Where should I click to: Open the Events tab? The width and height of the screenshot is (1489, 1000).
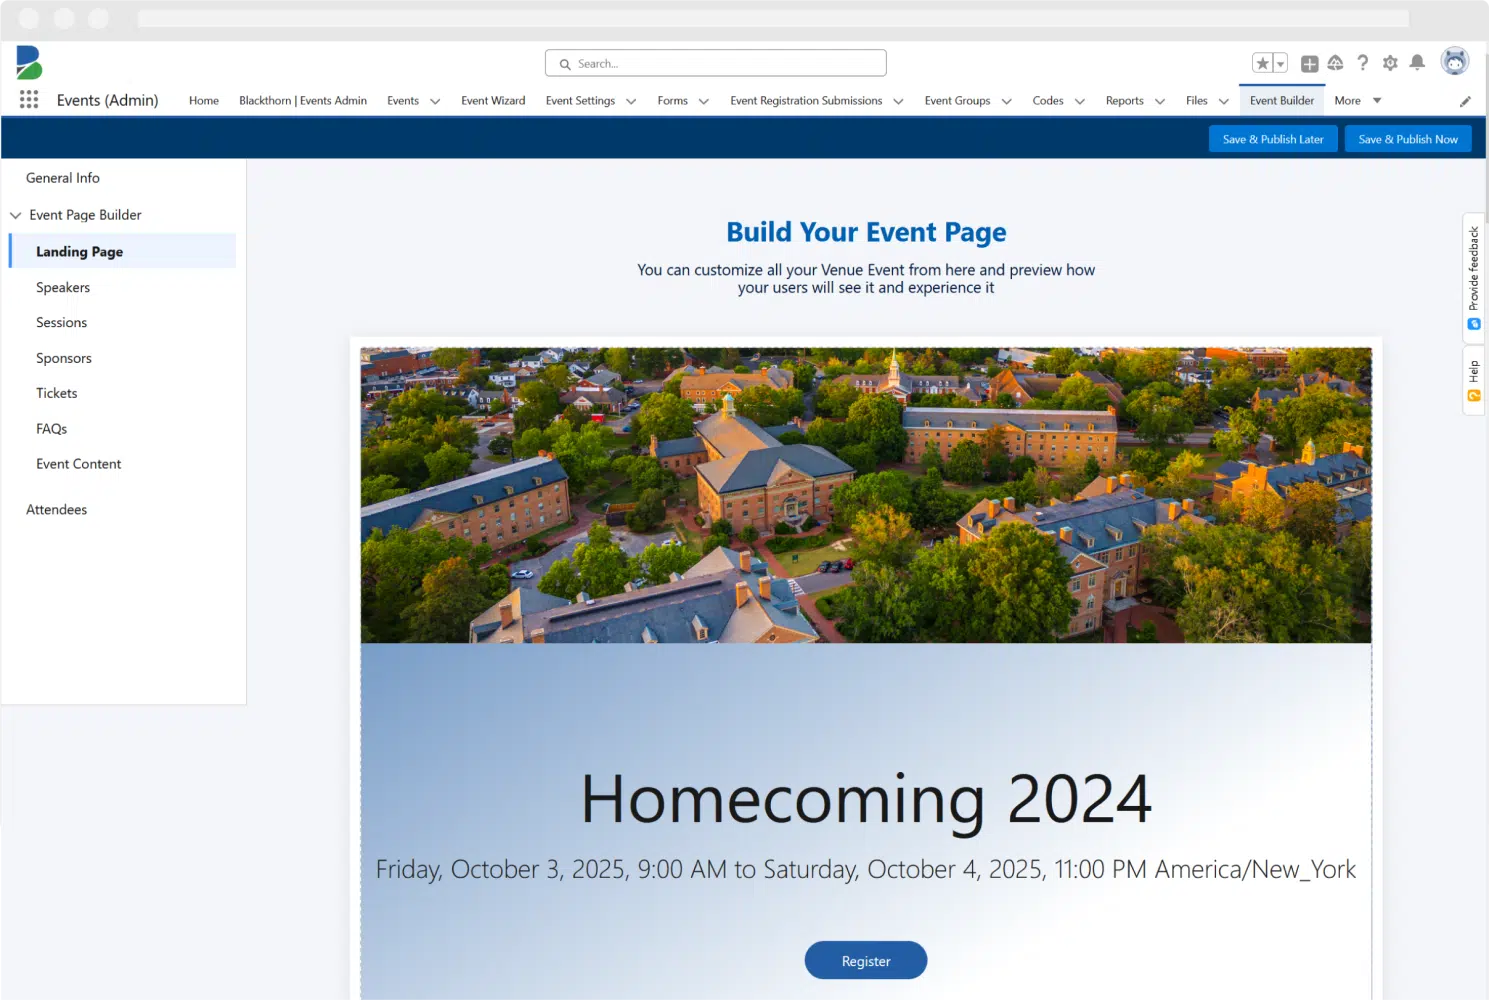pos(403,101)
